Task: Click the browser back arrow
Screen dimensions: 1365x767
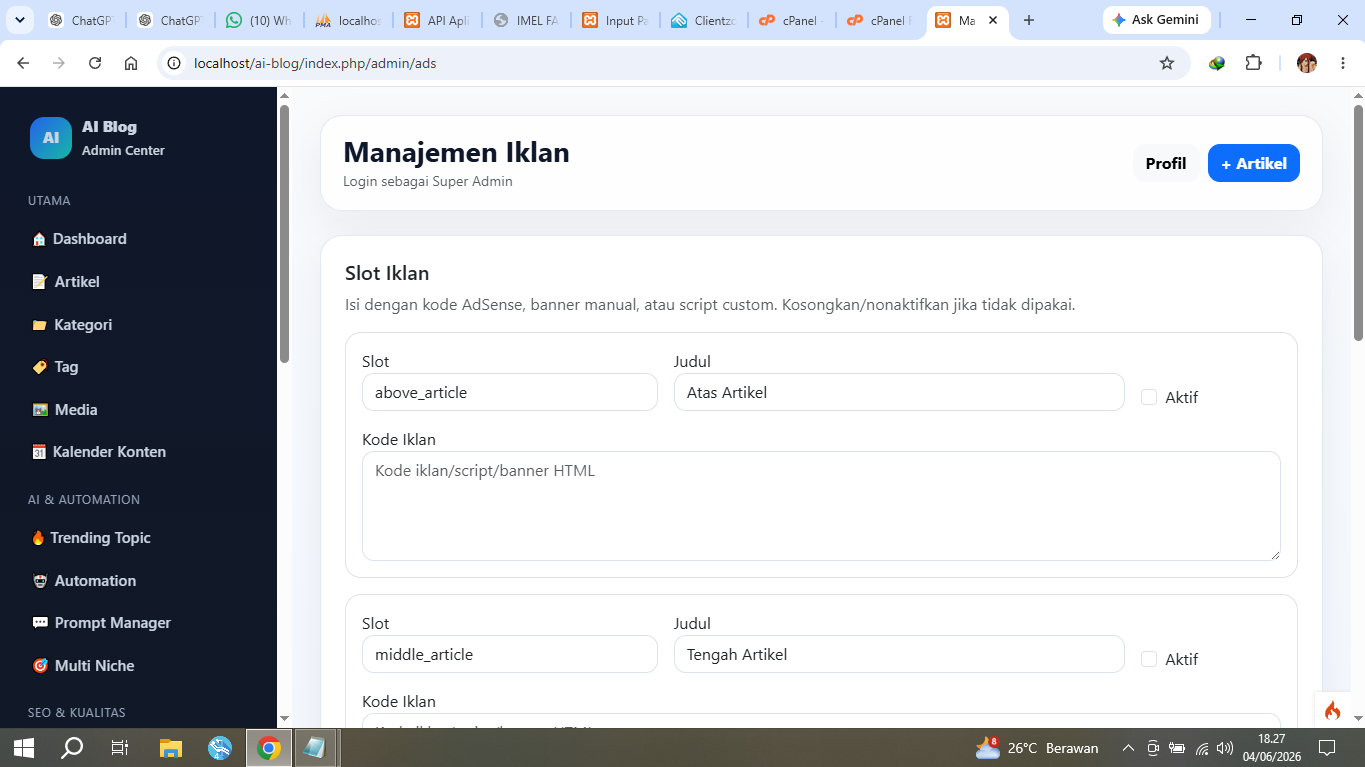Action: (23, 63)
